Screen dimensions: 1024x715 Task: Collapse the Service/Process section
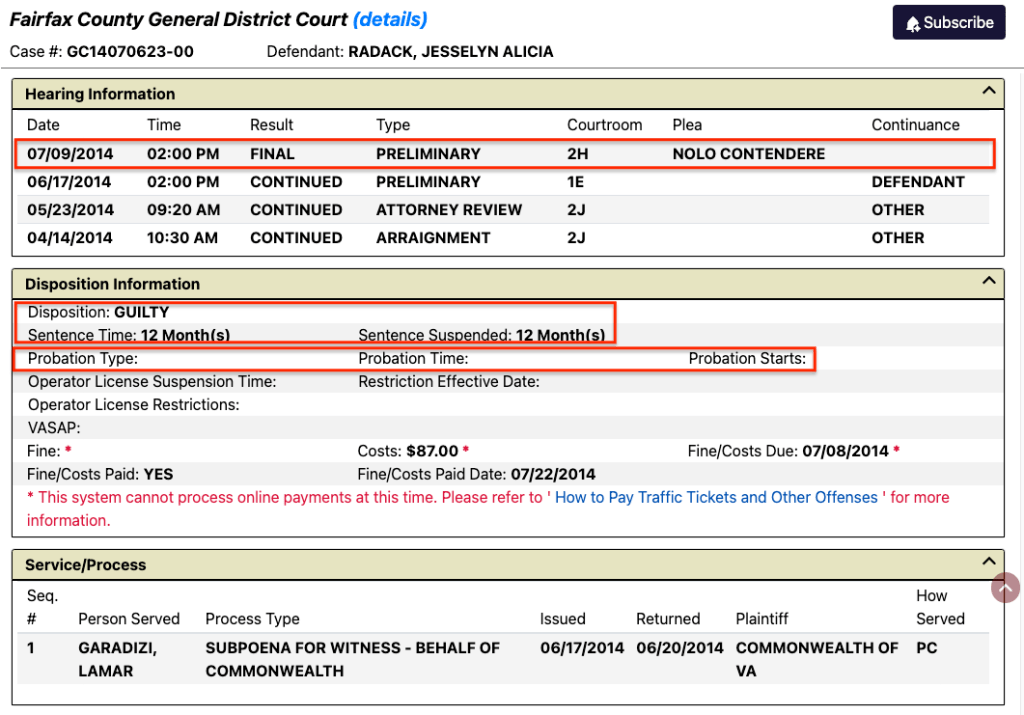(x=989, y=562)
